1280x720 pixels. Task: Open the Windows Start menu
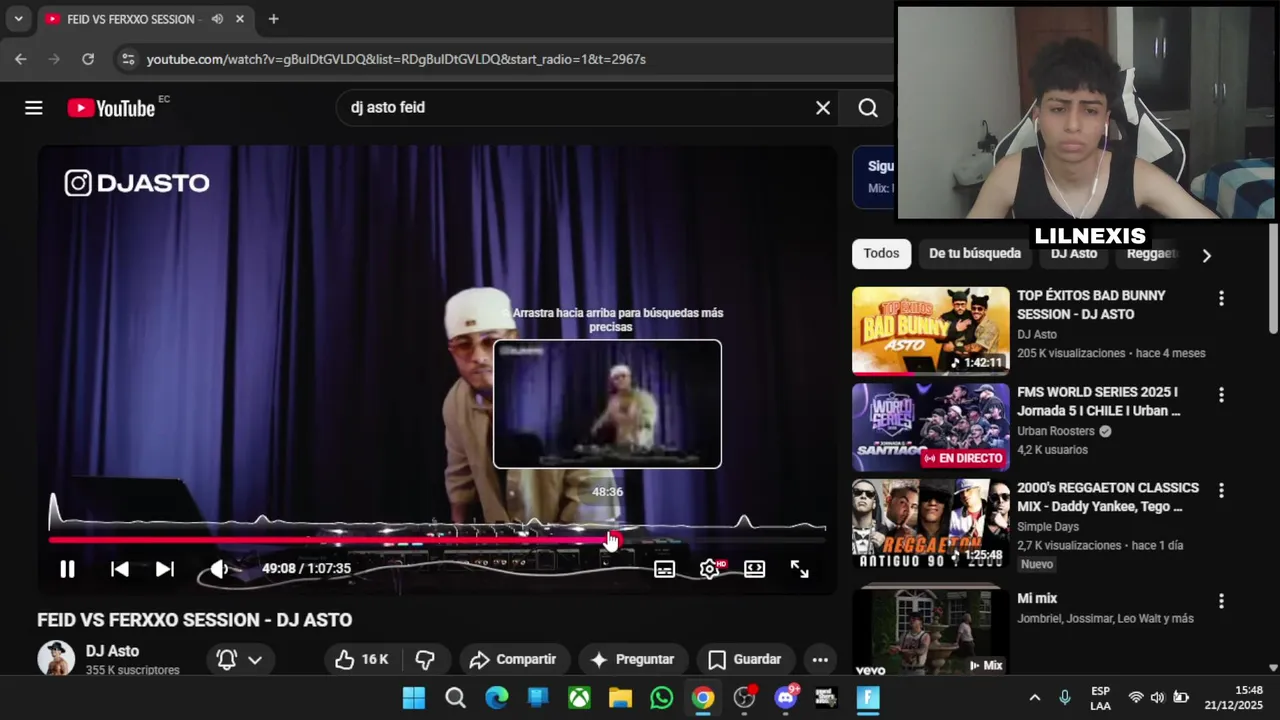point(413,698)
